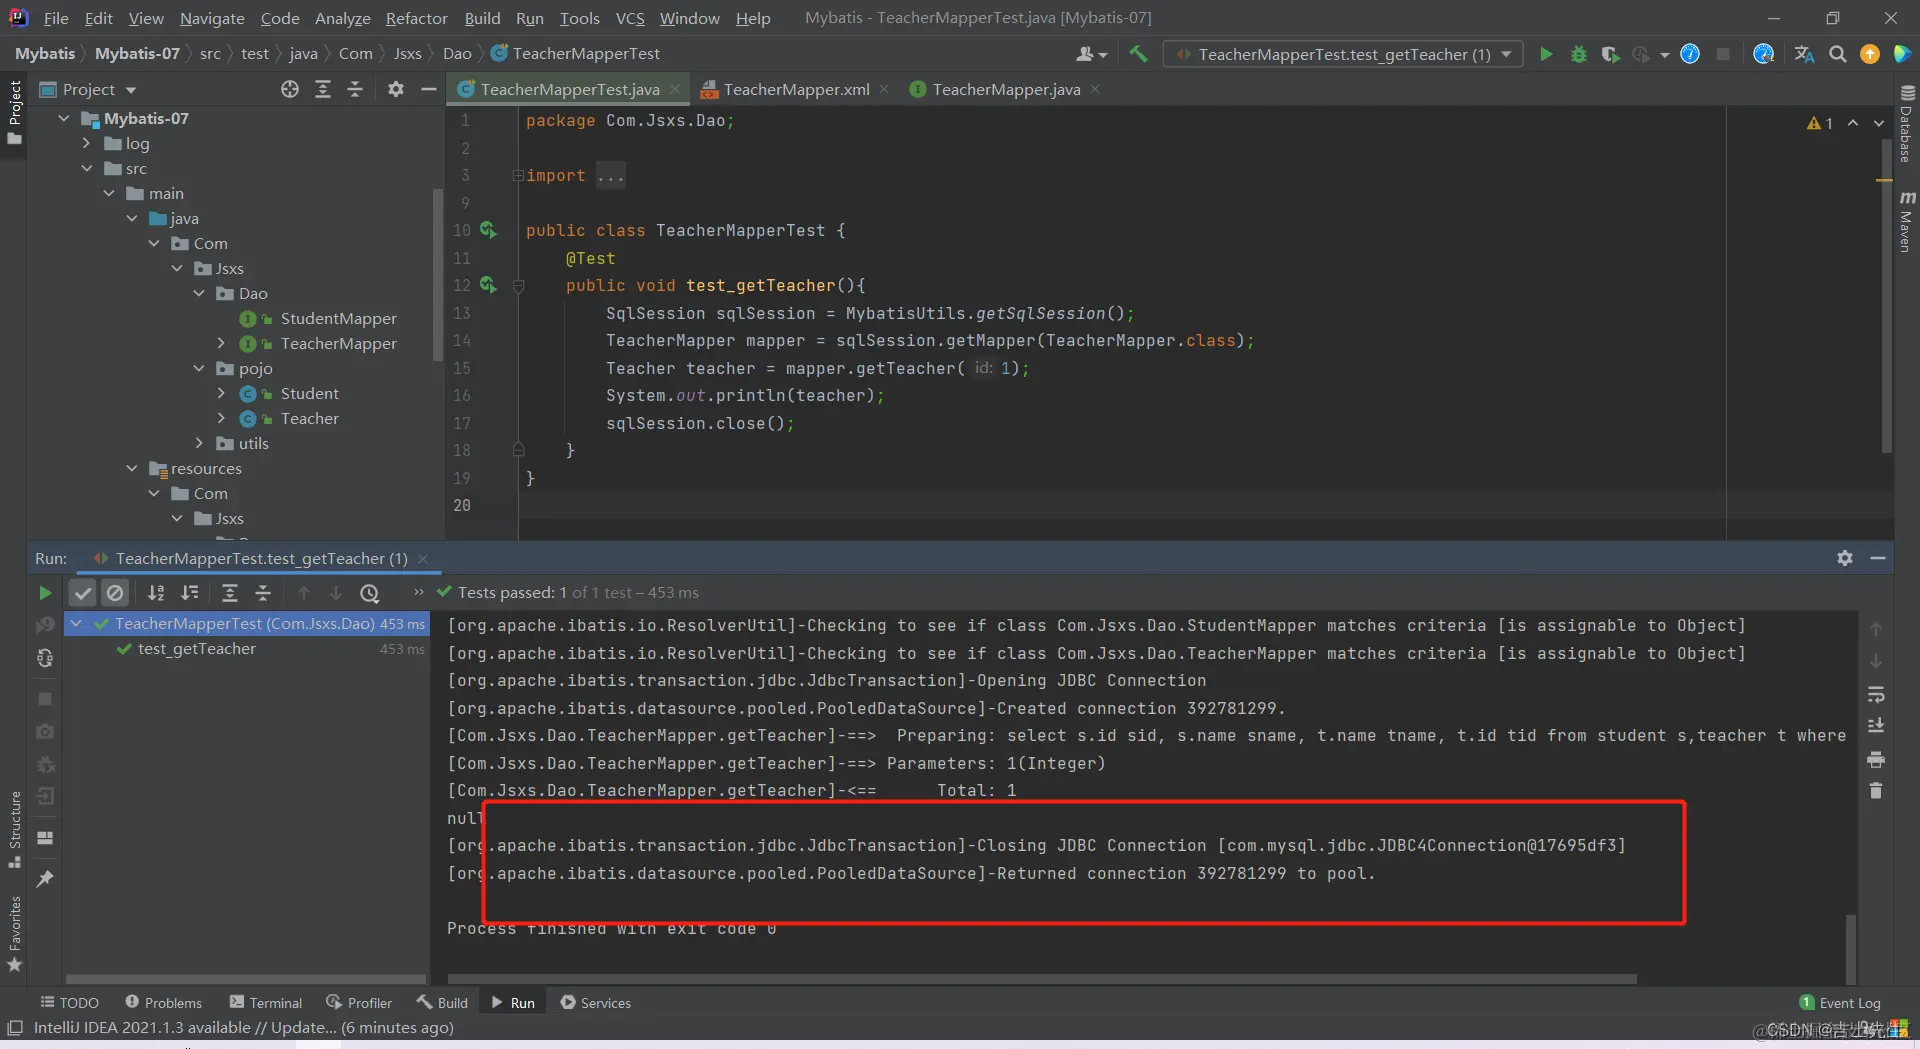
Task: Open the Profiler tool window
Action: point(359,1002)
